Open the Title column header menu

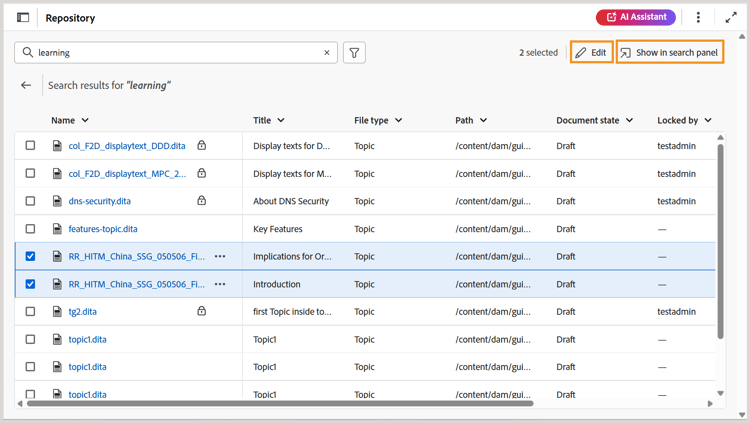click(x=282, y=121)
